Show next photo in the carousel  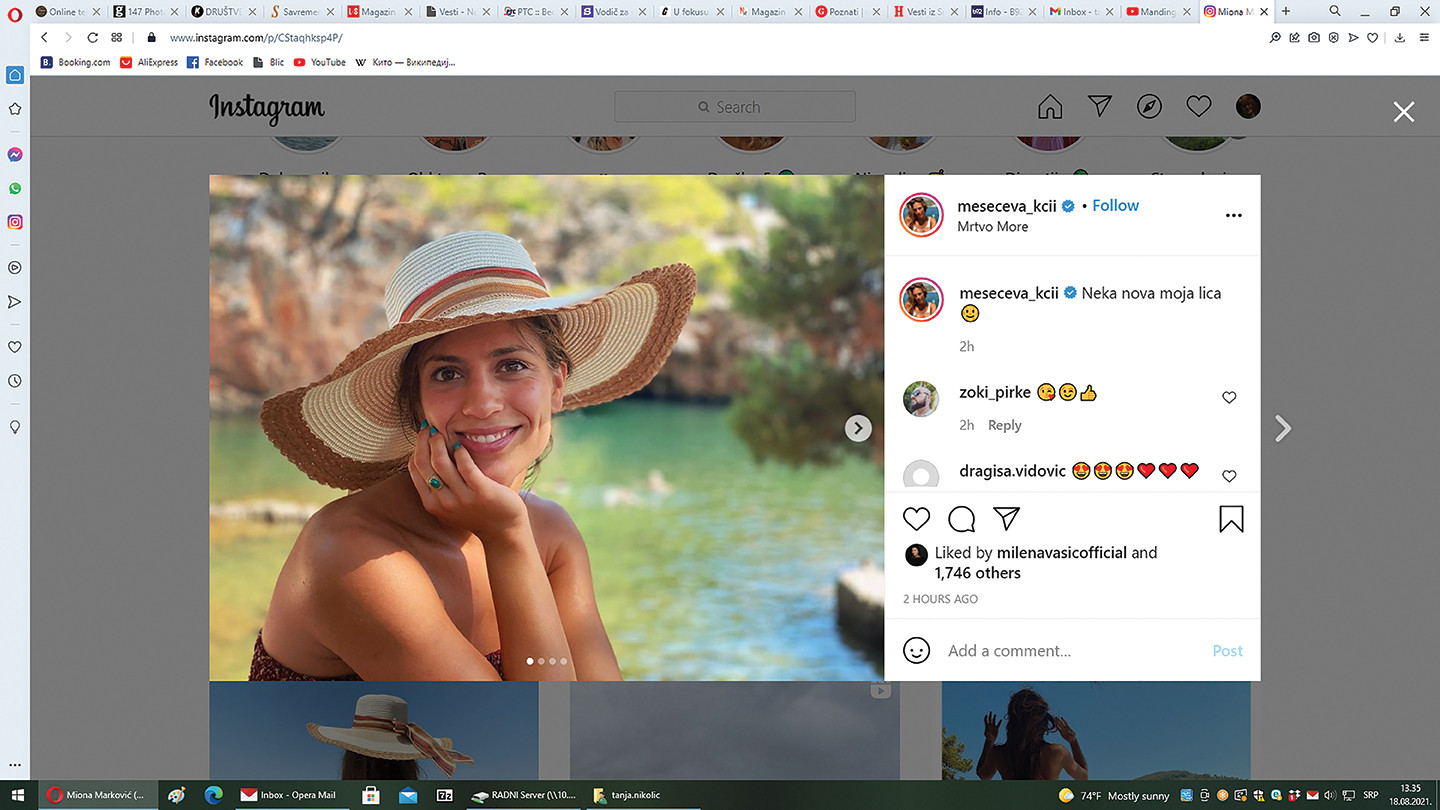pyautogui.click(x=857, y=428)
